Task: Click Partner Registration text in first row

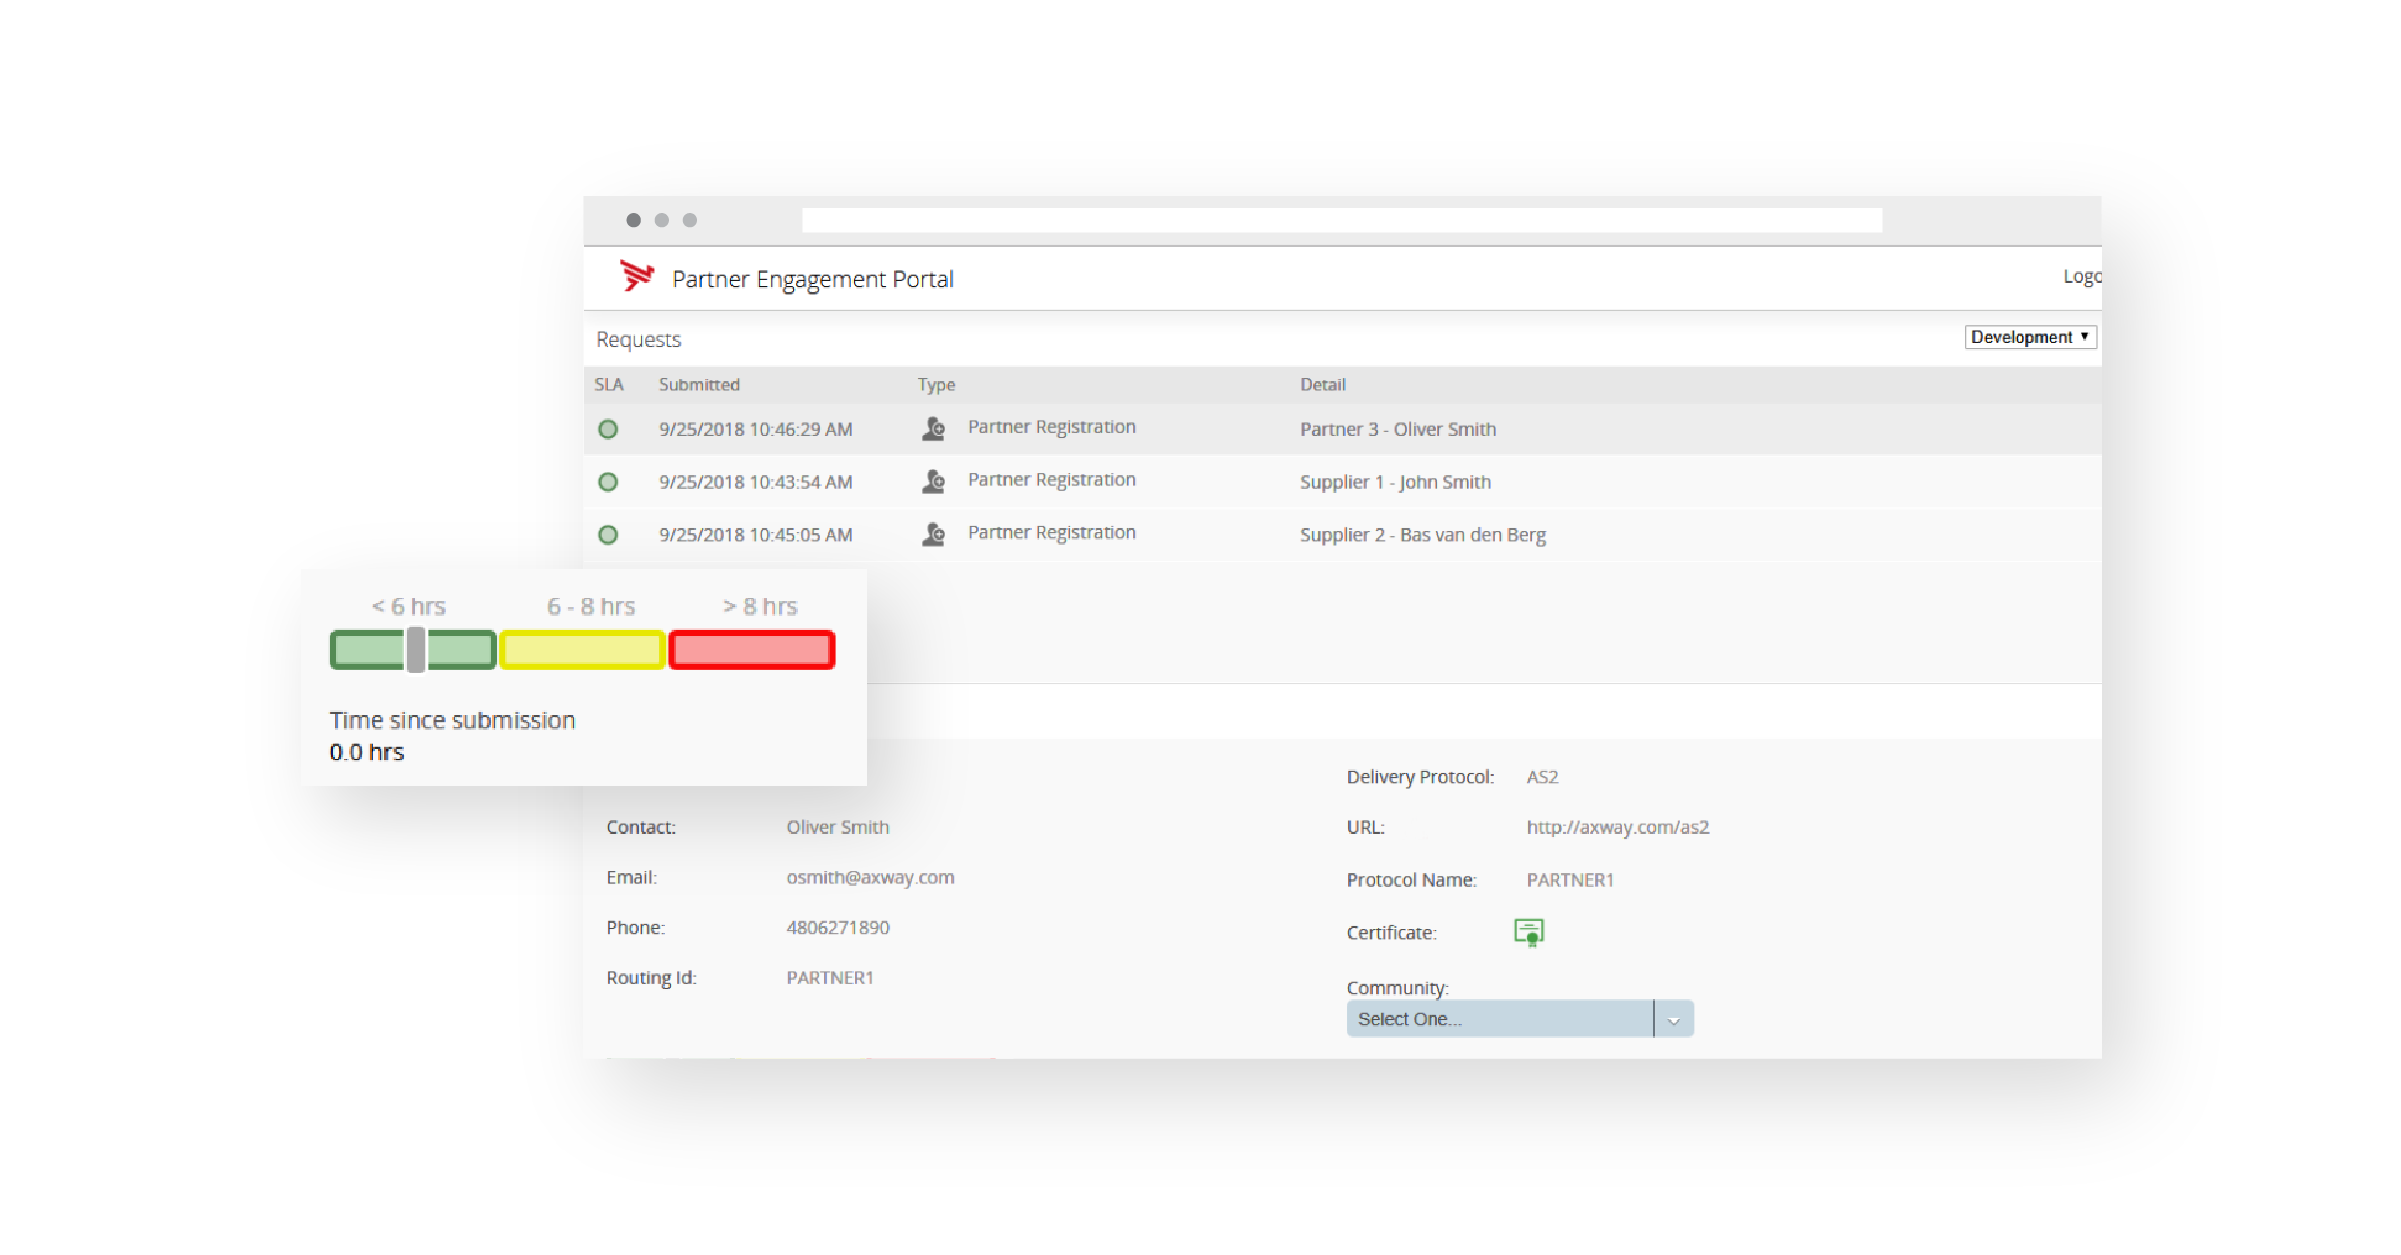Action: coord(1051,427)
